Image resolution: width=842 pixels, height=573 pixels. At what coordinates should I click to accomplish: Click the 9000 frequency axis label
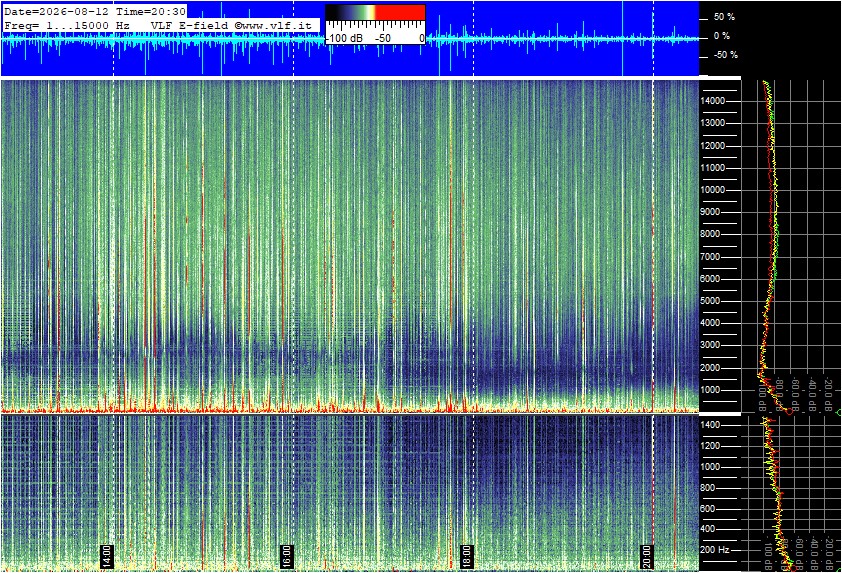pyautogui.click(x=710, y=212)
